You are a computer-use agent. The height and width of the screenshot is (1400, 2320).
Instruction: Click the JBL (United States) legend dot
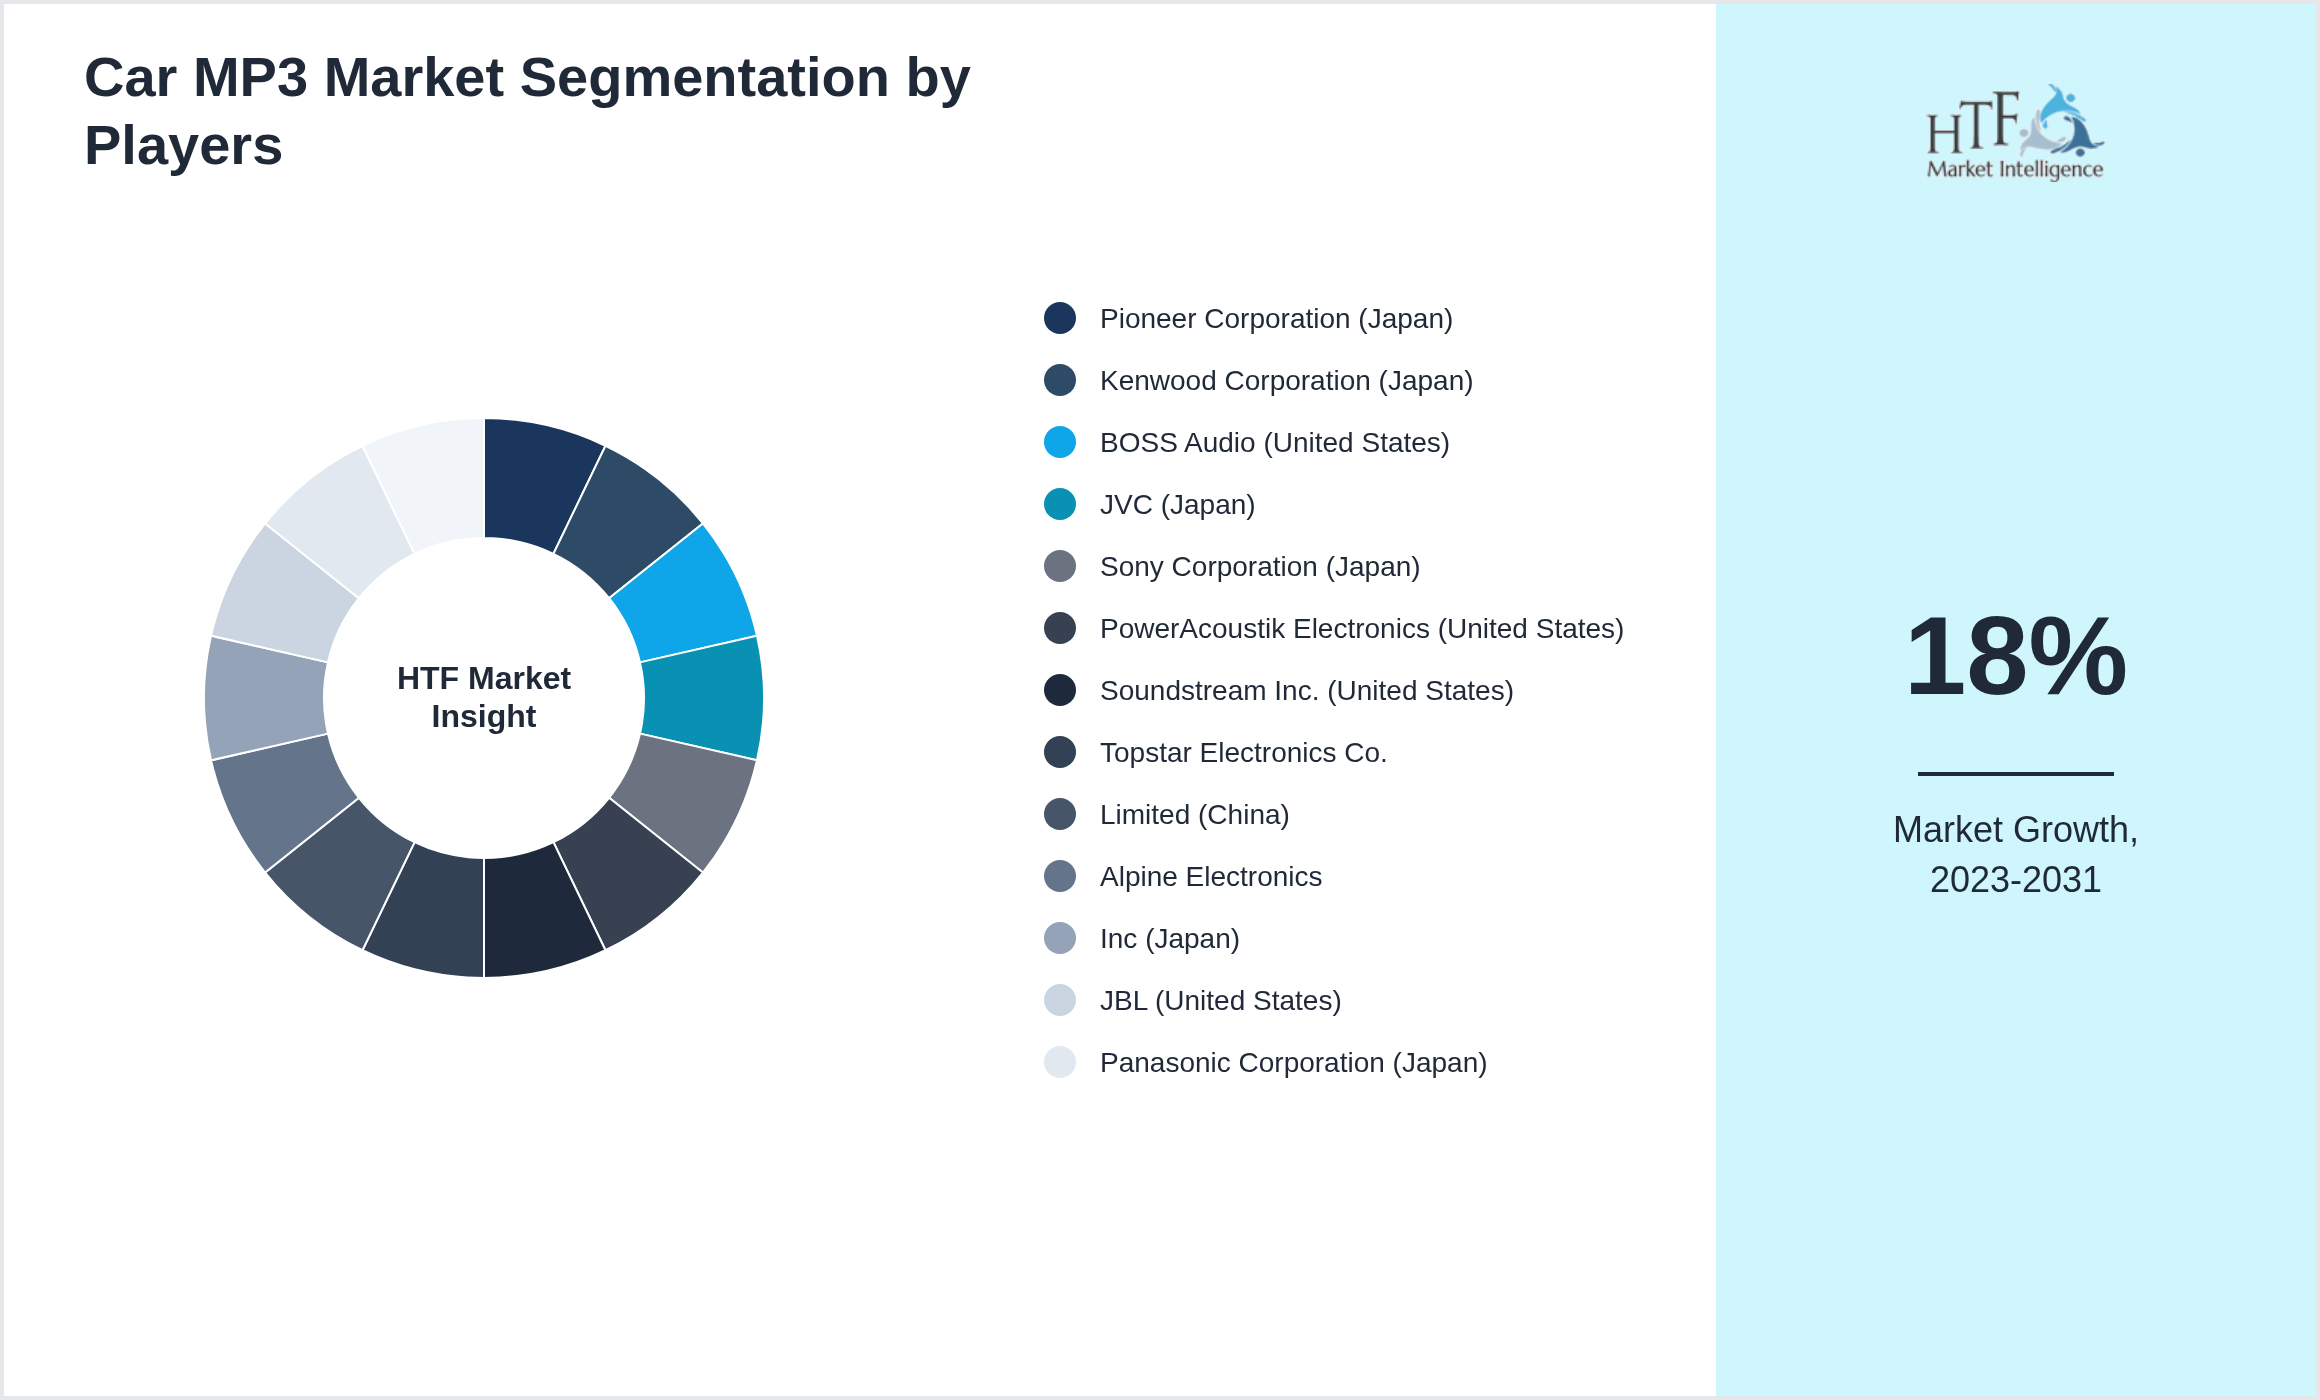[x=1060, y=1000]
